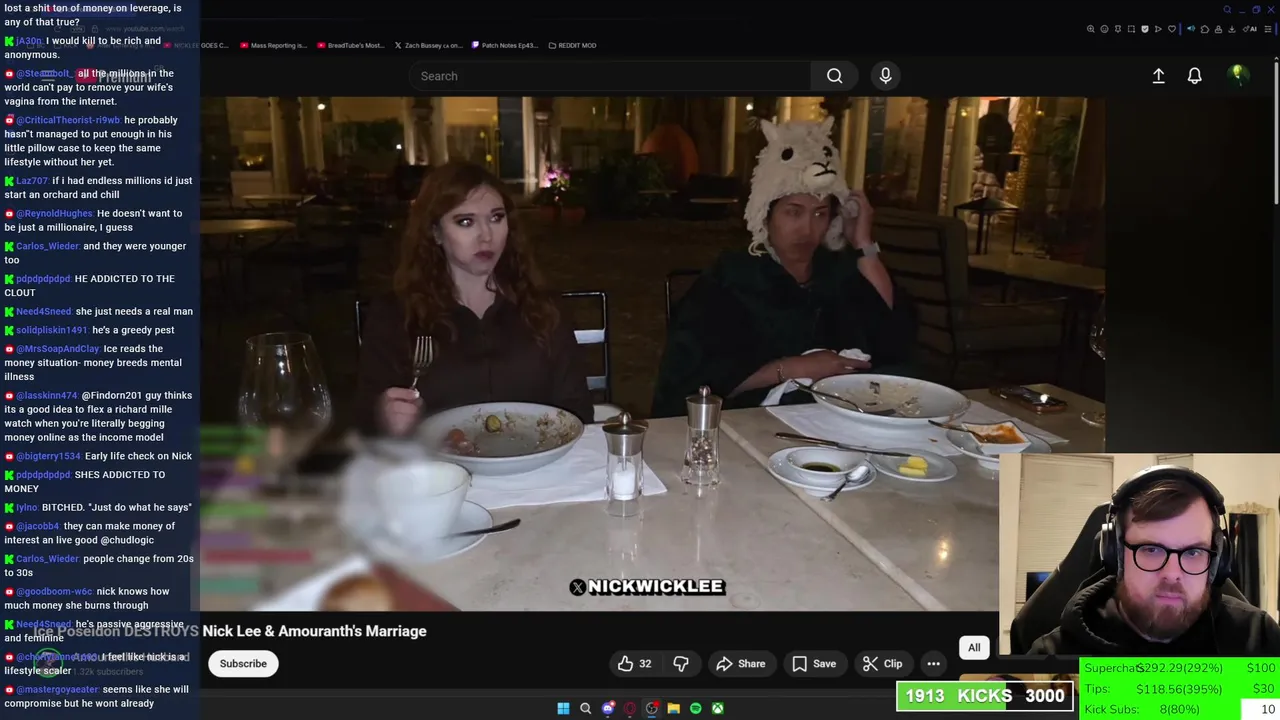Open the browser AI assistant icon
The height and width of the screenshot is (720, 1280).
pos(1248,29)
